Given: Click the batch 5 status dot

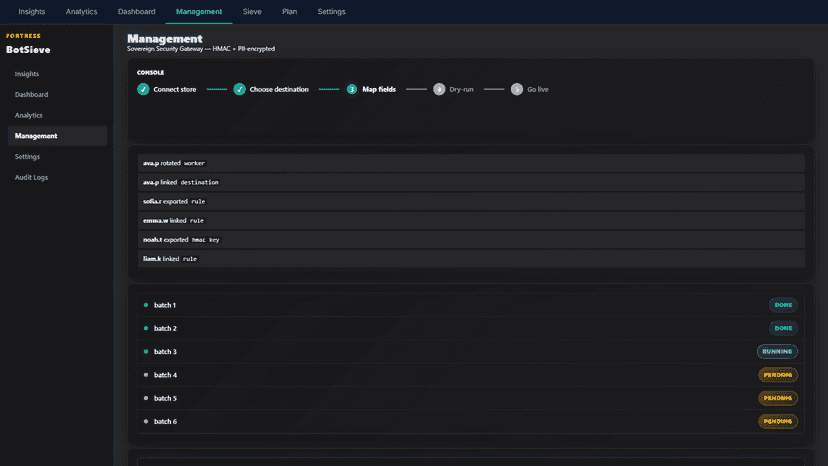Looking at the screenshot, I should point(146,398).
